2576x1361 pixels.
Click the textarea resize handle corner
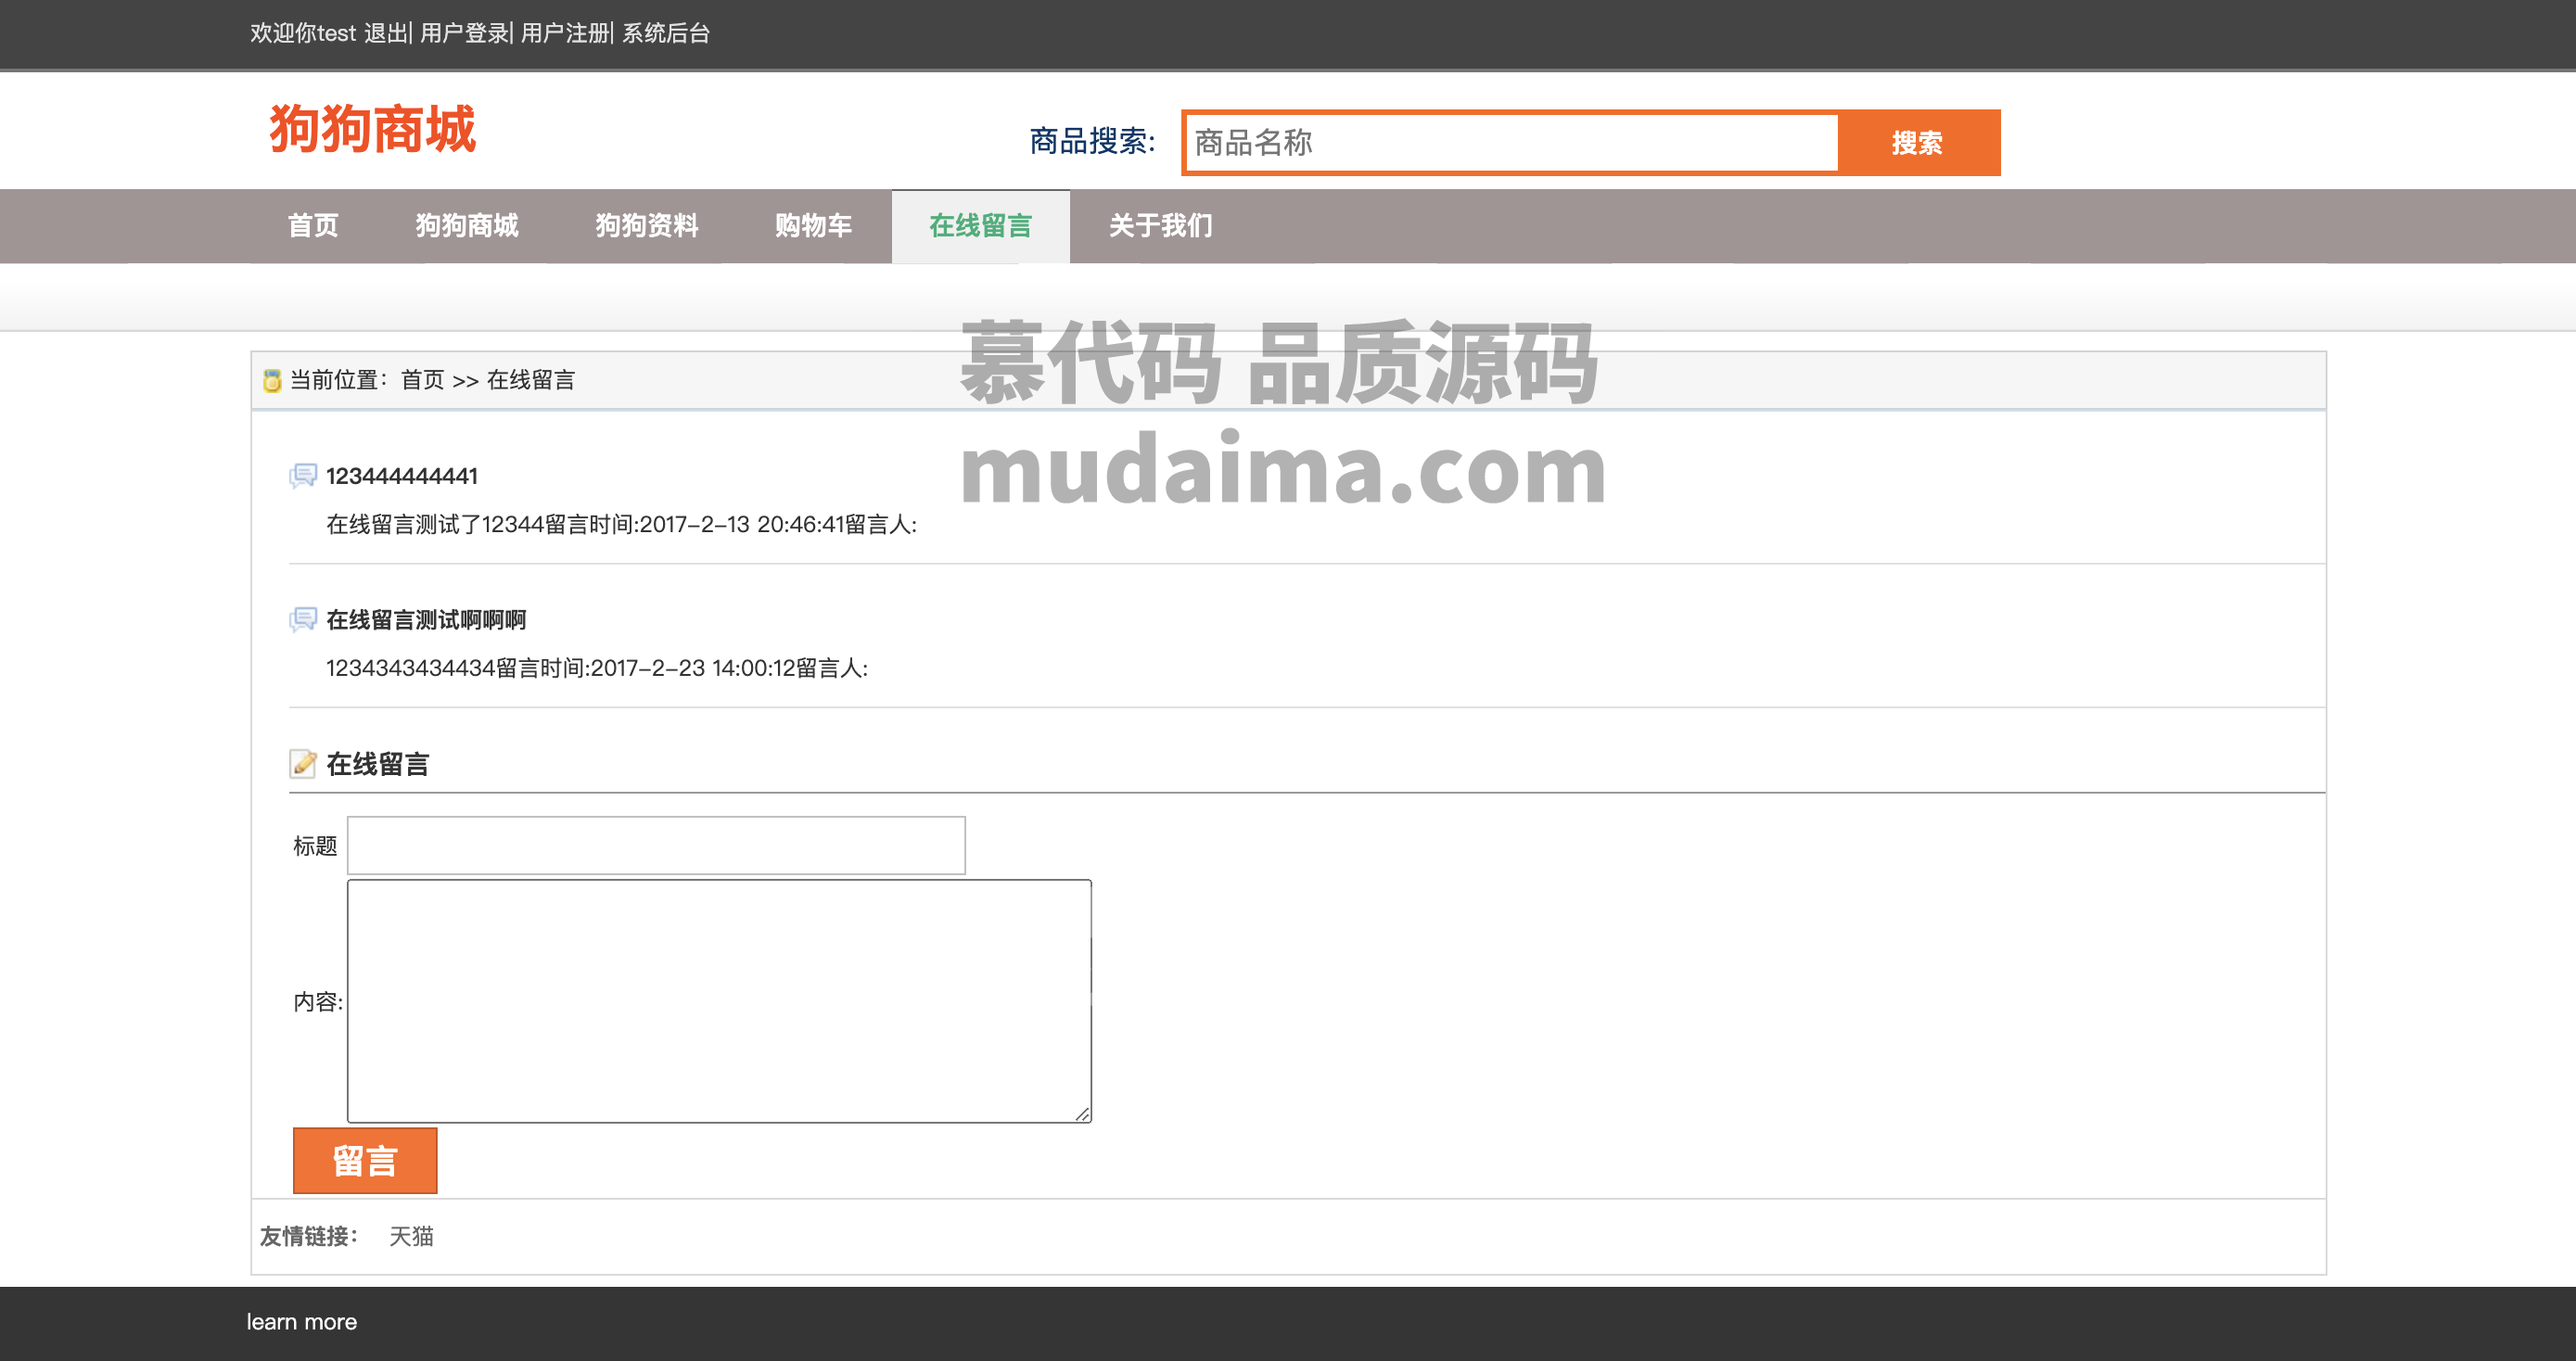(x=1082, y=1113)
